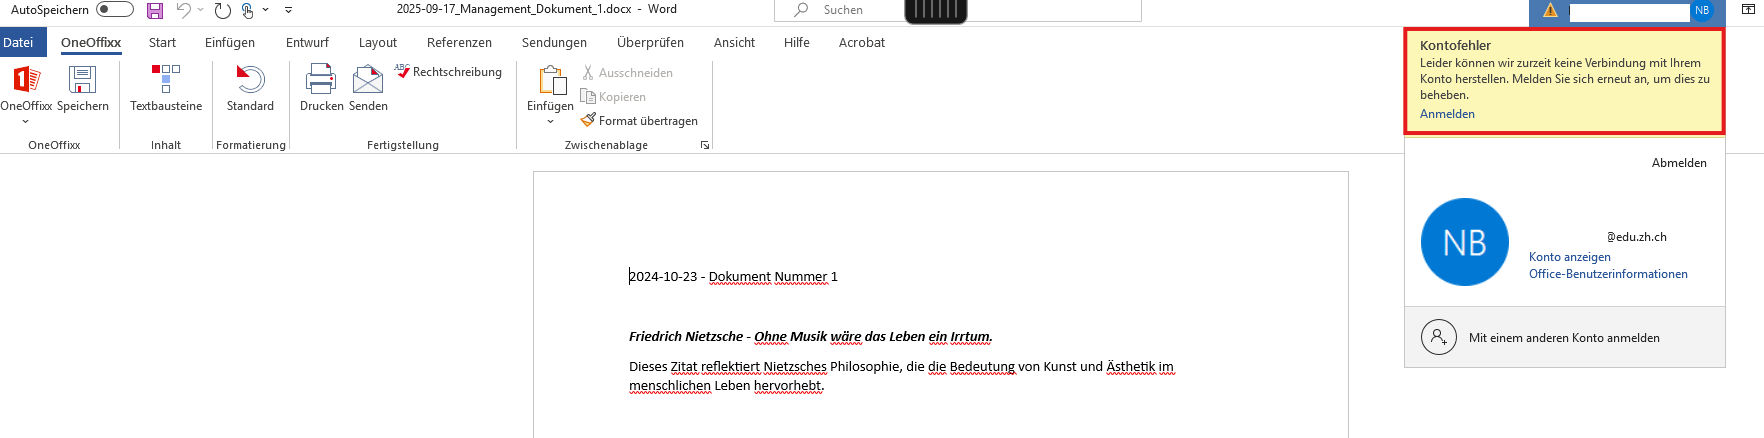Click the account warning triangle icon
Screen dimensions: 1764x438
(1550, 10)
